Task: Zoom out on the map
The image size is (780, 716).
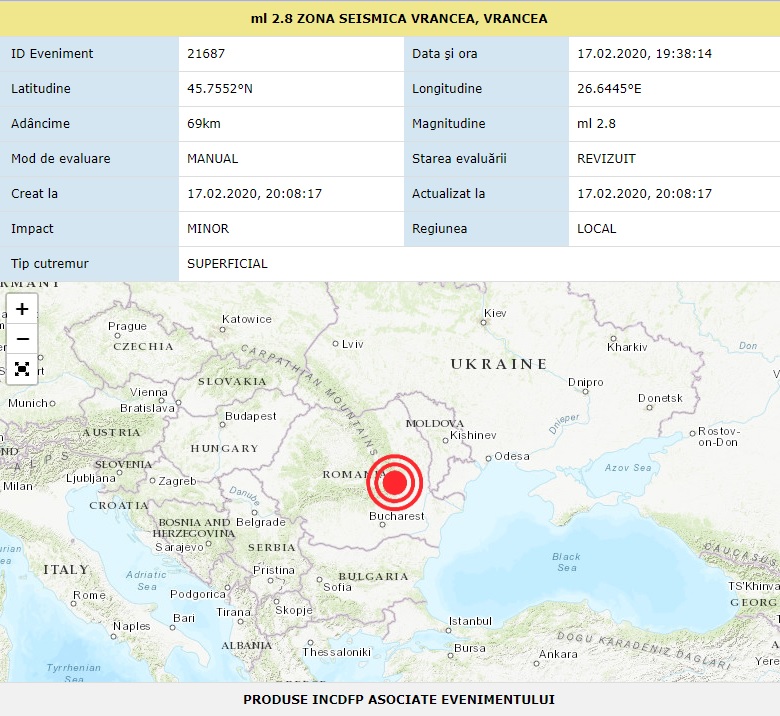Action: pyautogui.click(x=22, y=338)
